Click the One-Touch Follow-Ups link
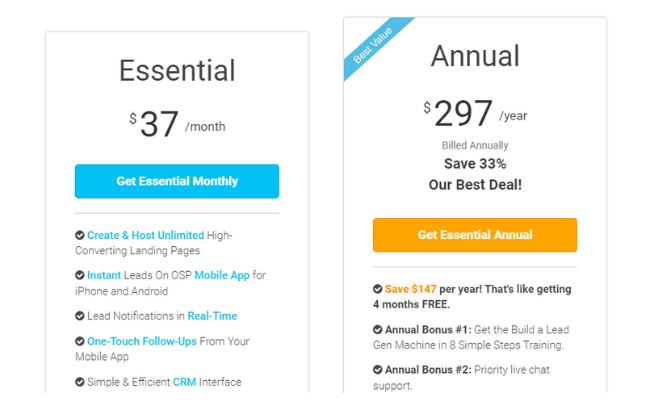Viewport: 650px width, 400px height. [142, 341]
